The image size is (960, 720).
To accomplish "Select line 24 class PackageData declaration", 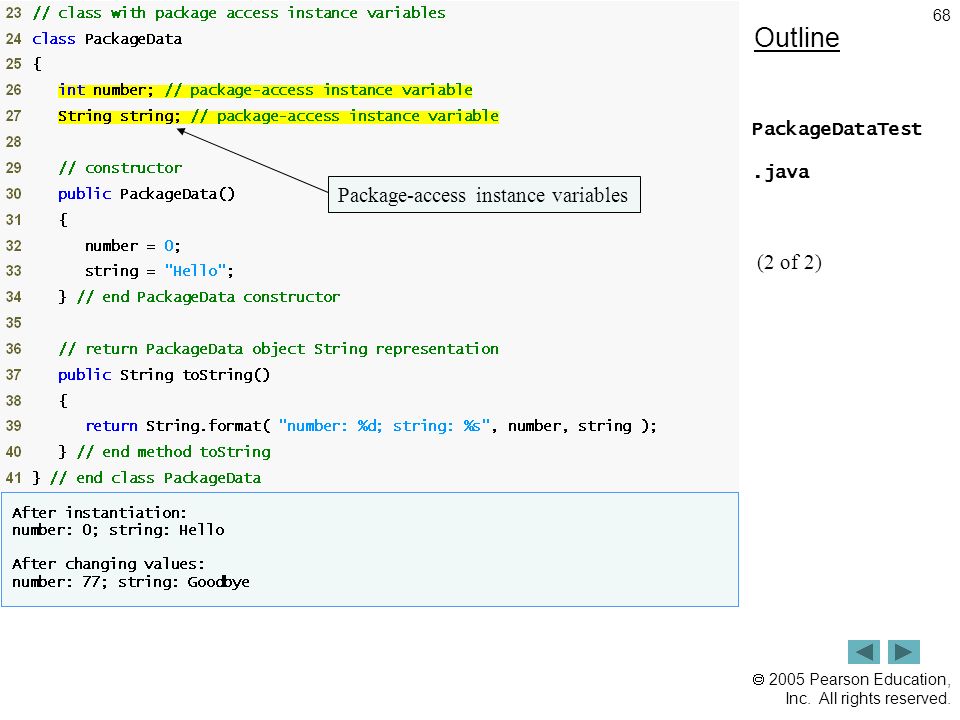I will (107, 39).
